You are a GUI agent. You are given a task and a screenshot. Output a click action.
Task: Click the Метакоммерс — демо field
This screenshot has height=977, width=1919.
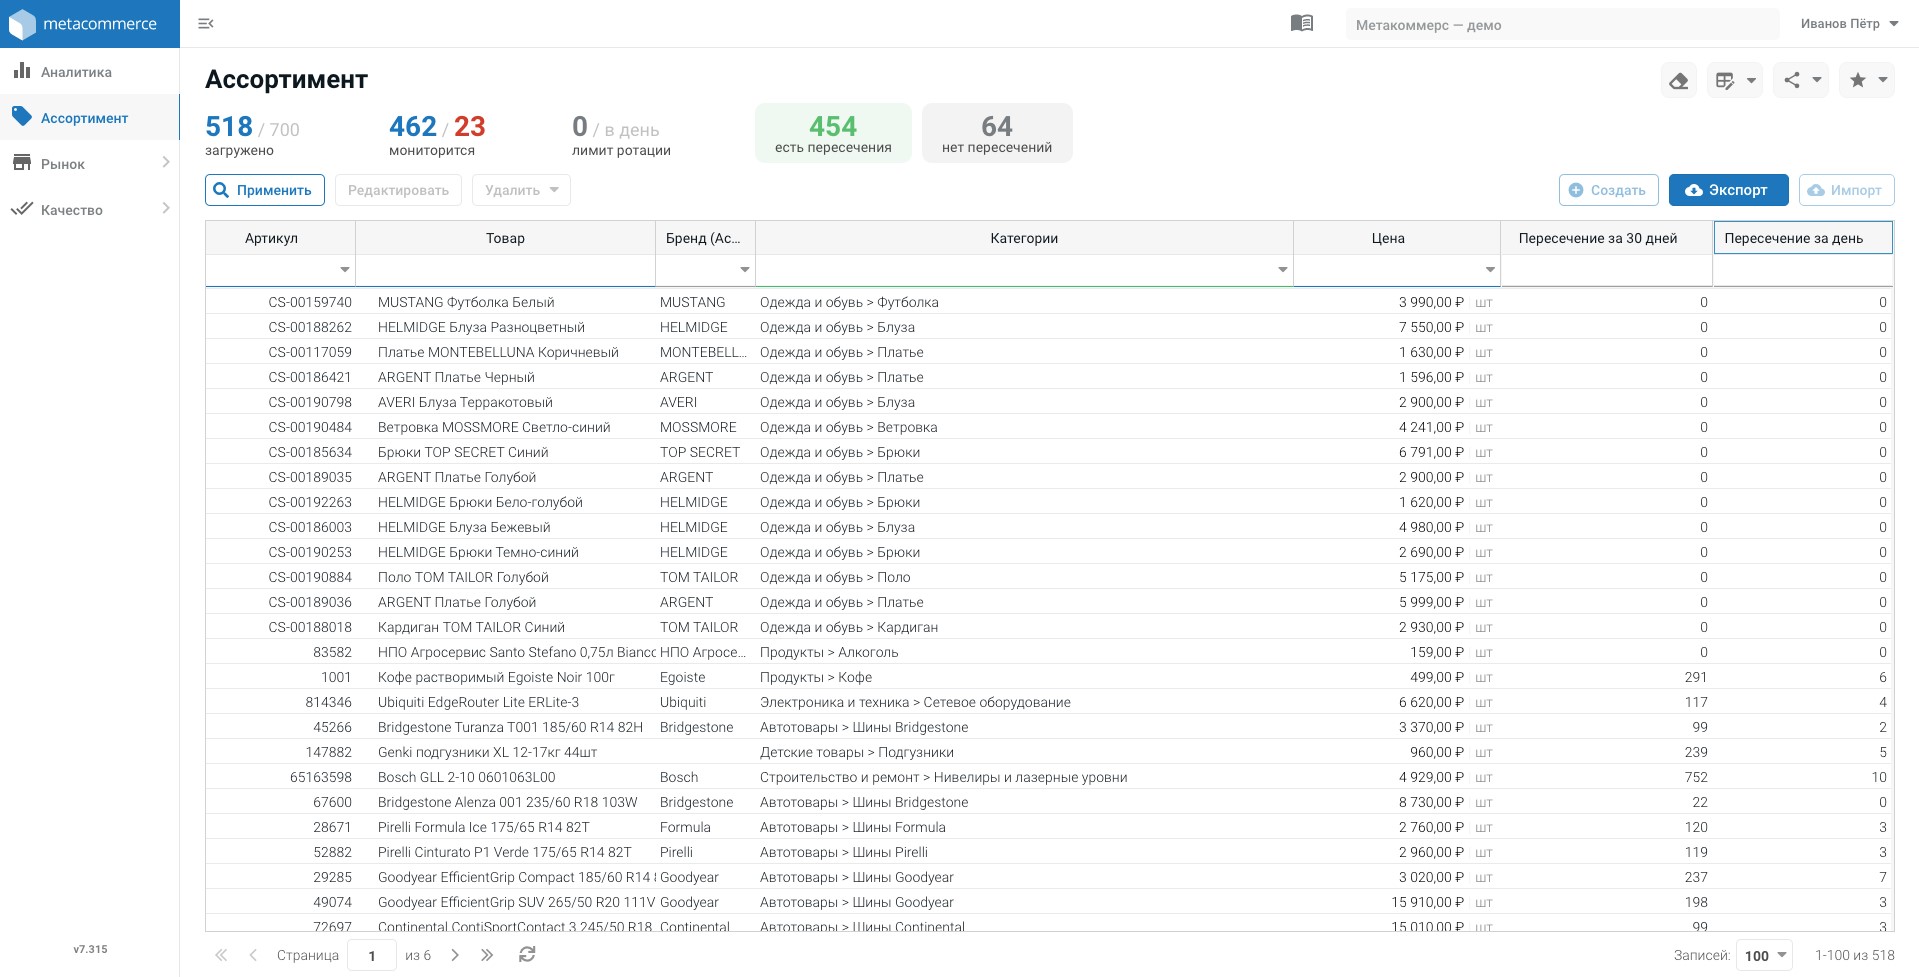pyautogui.click(x=1562, y=25)
